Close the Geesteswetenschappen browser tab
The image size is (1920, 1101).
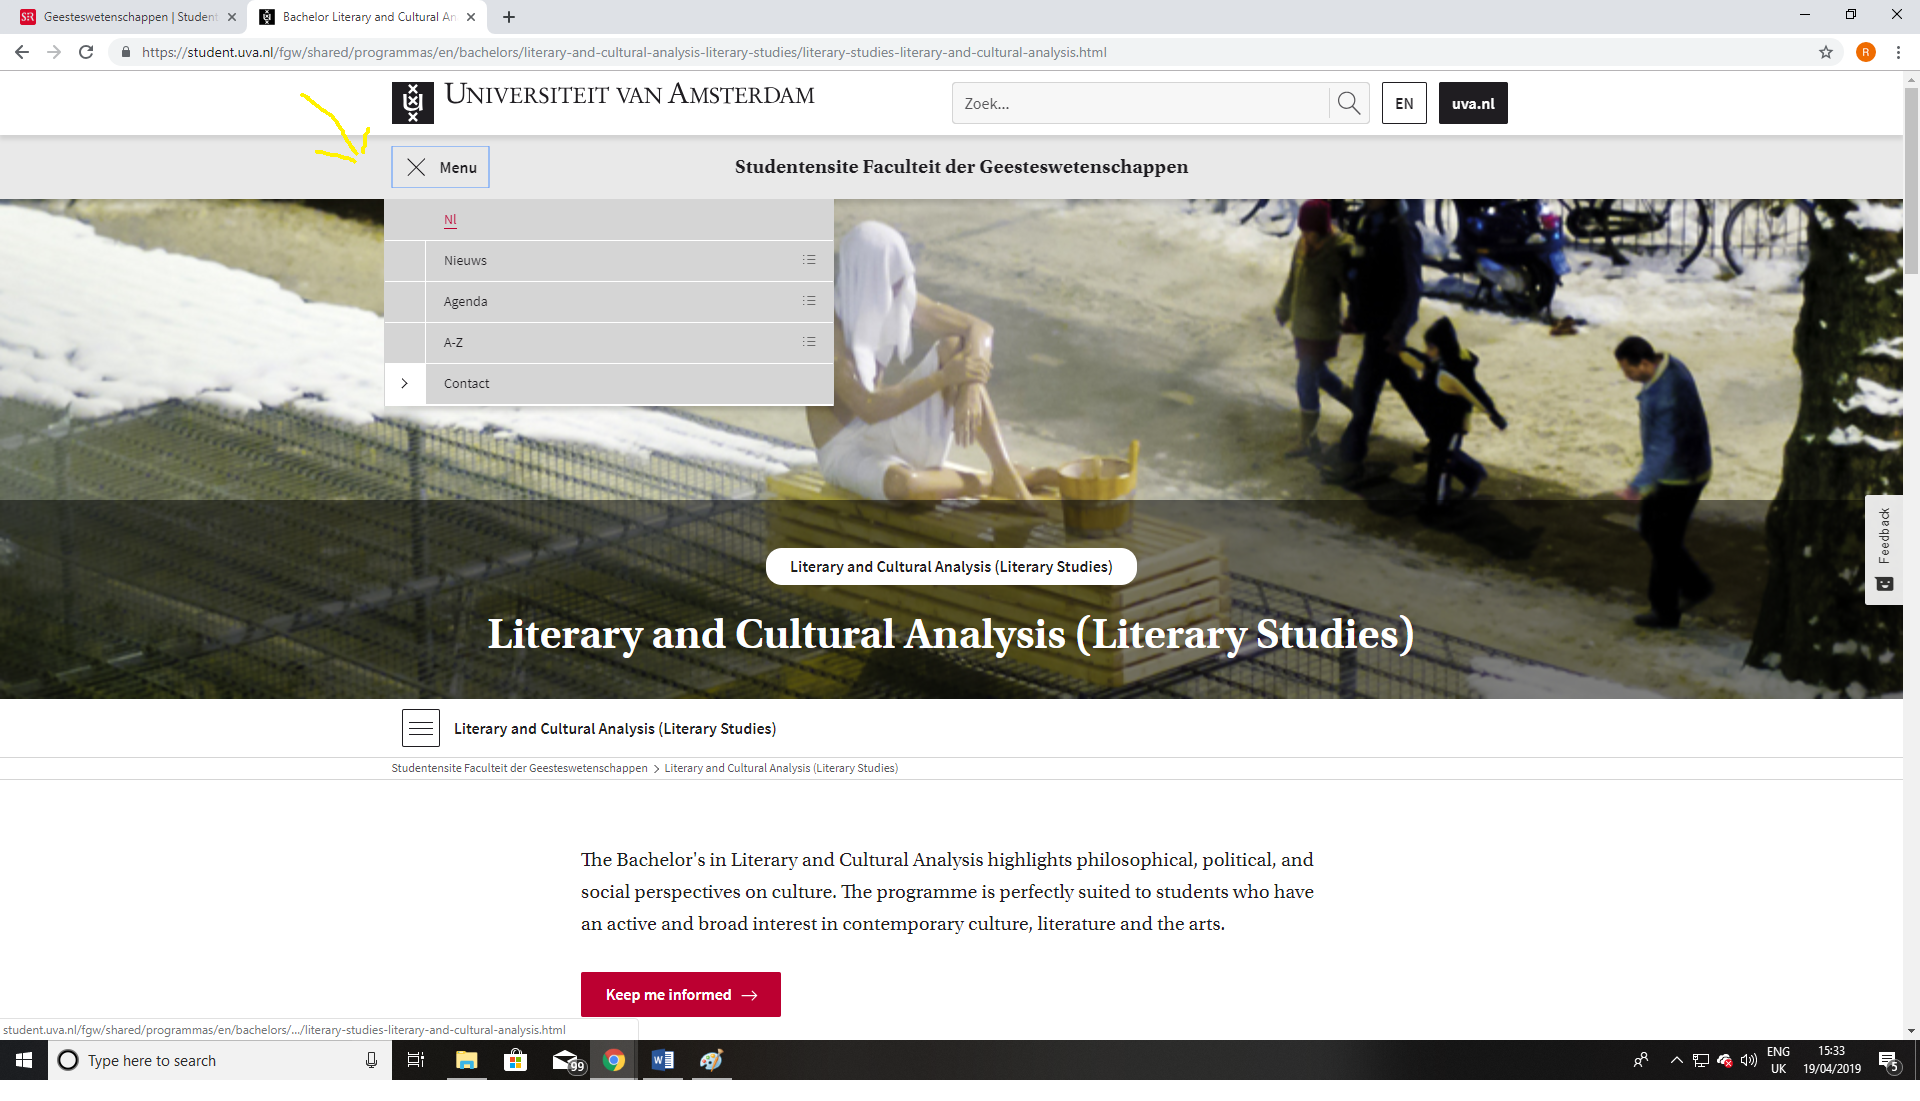(232, 17)
